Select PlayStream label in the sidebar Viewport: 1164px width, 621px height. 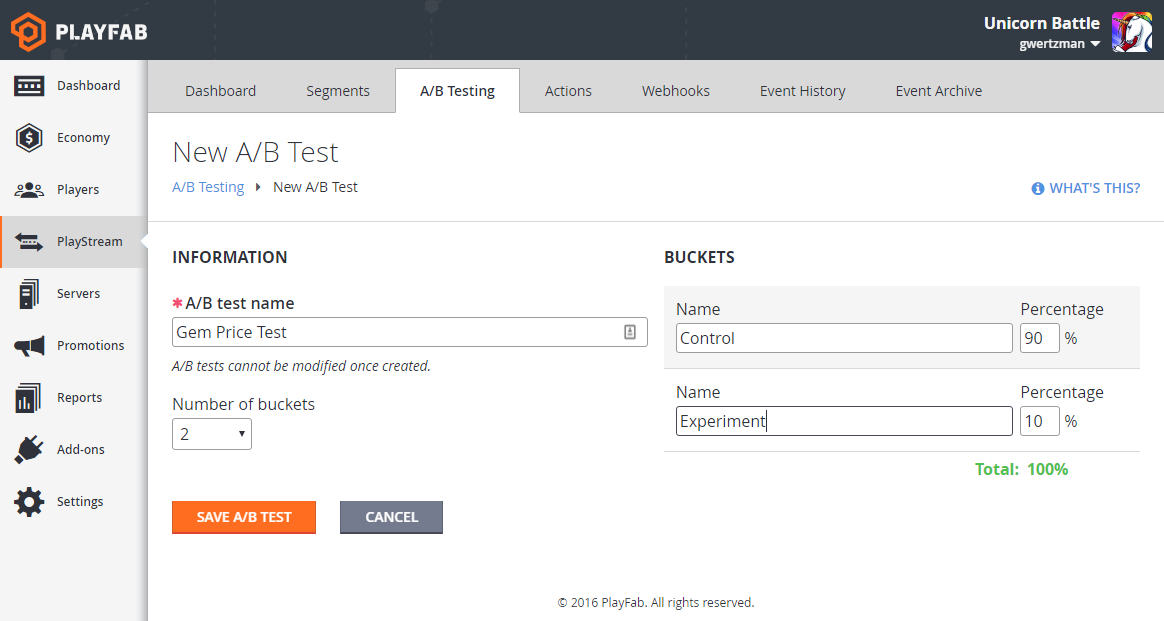(x=90, y=242)
